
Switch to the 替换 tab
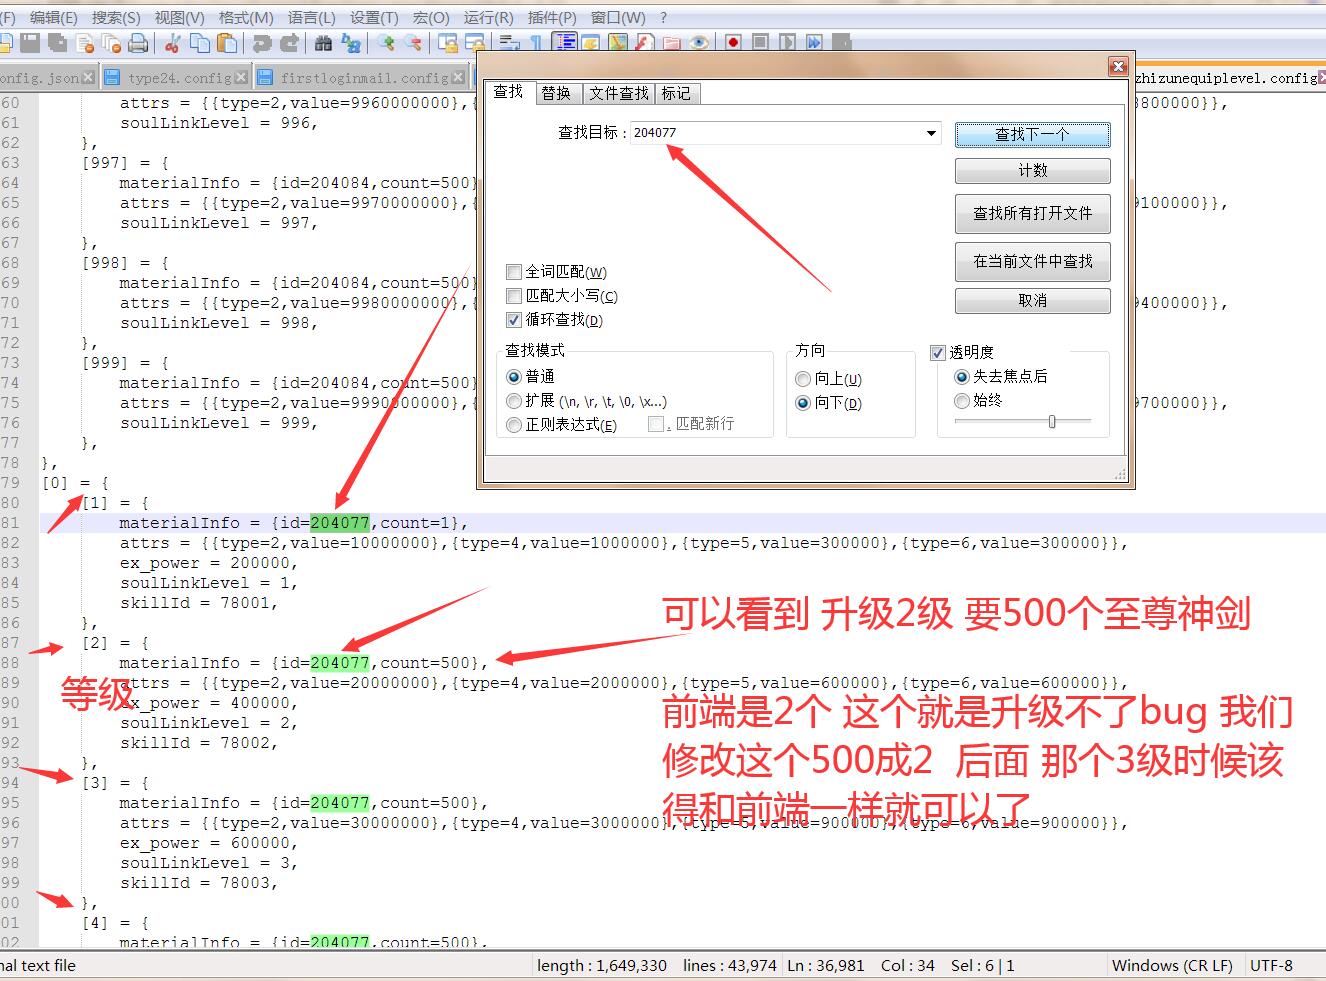tap(556, 93)
